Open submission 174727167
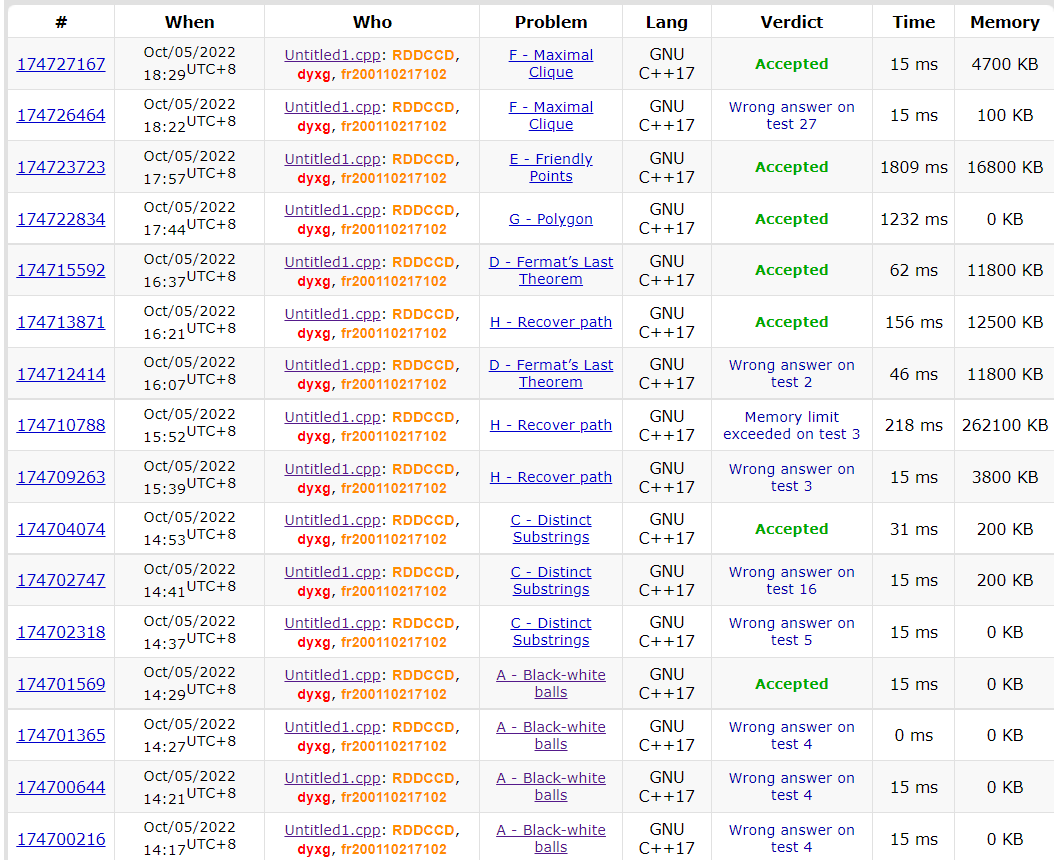 (x=61, y=64)
